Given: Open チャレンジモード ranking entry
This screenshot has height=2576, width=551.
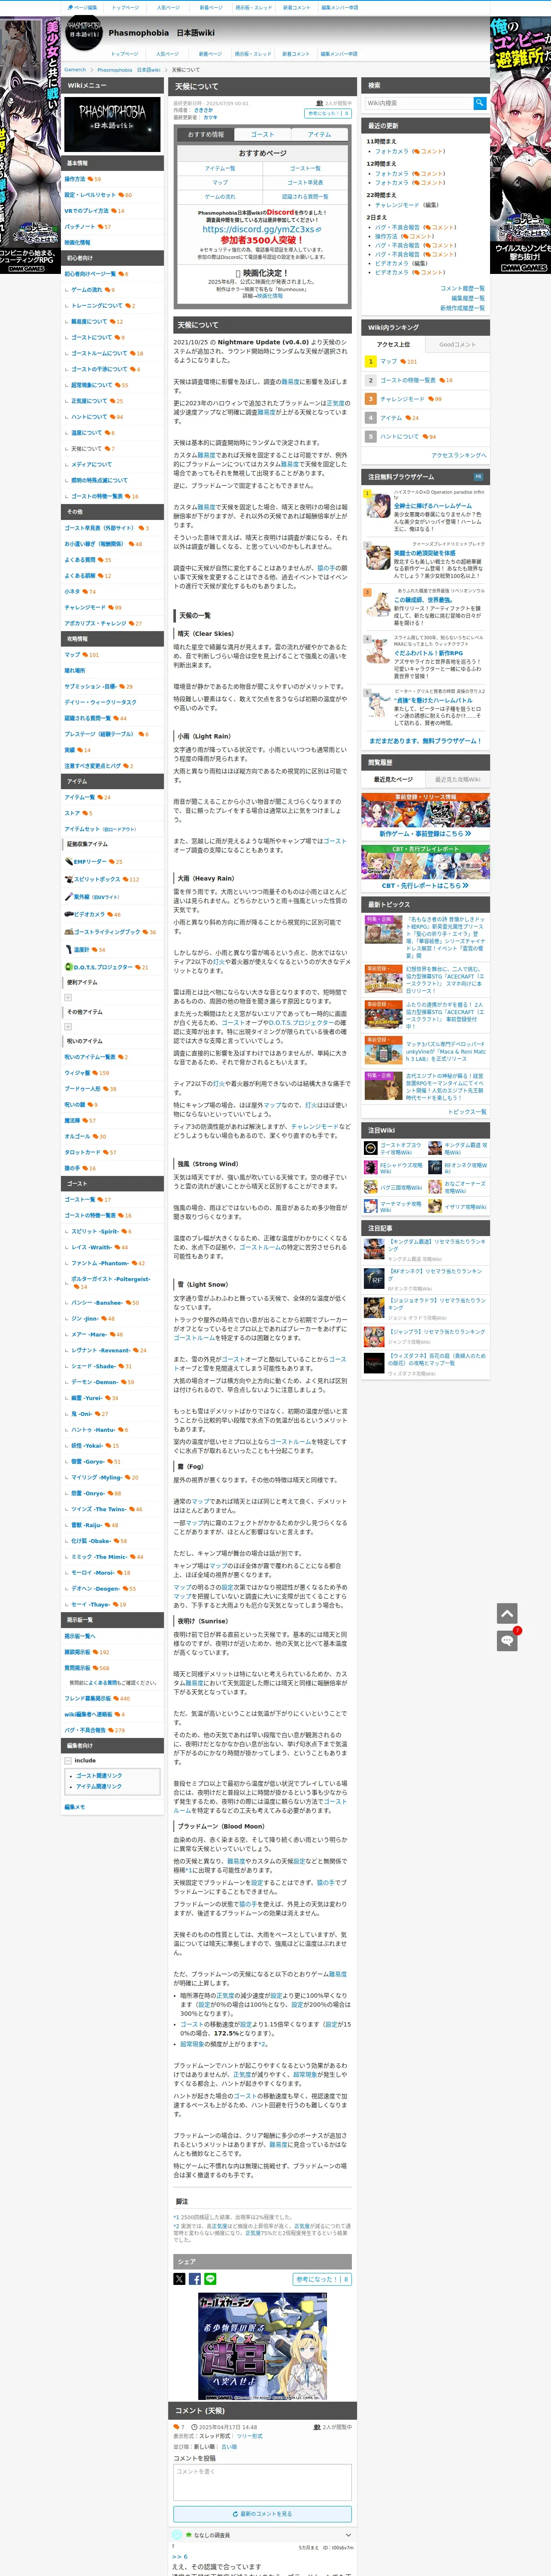Looking at the screenshot, I should 402,399.
